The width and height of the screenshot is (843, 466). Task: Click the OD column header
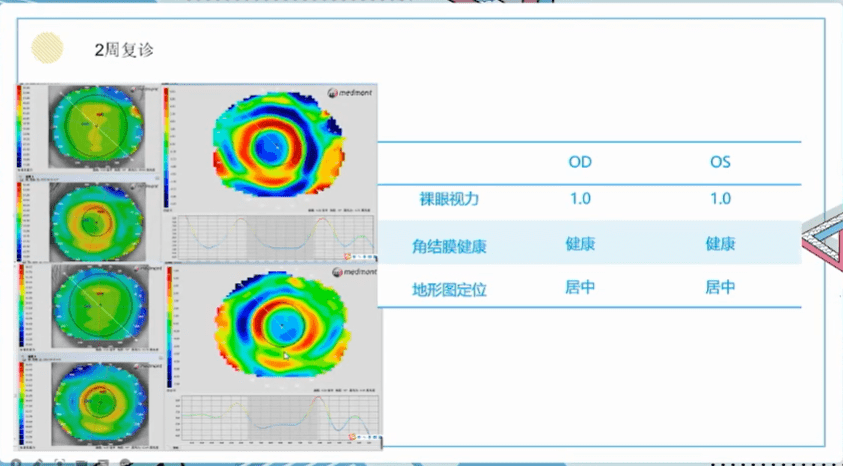tap(580, 161)
